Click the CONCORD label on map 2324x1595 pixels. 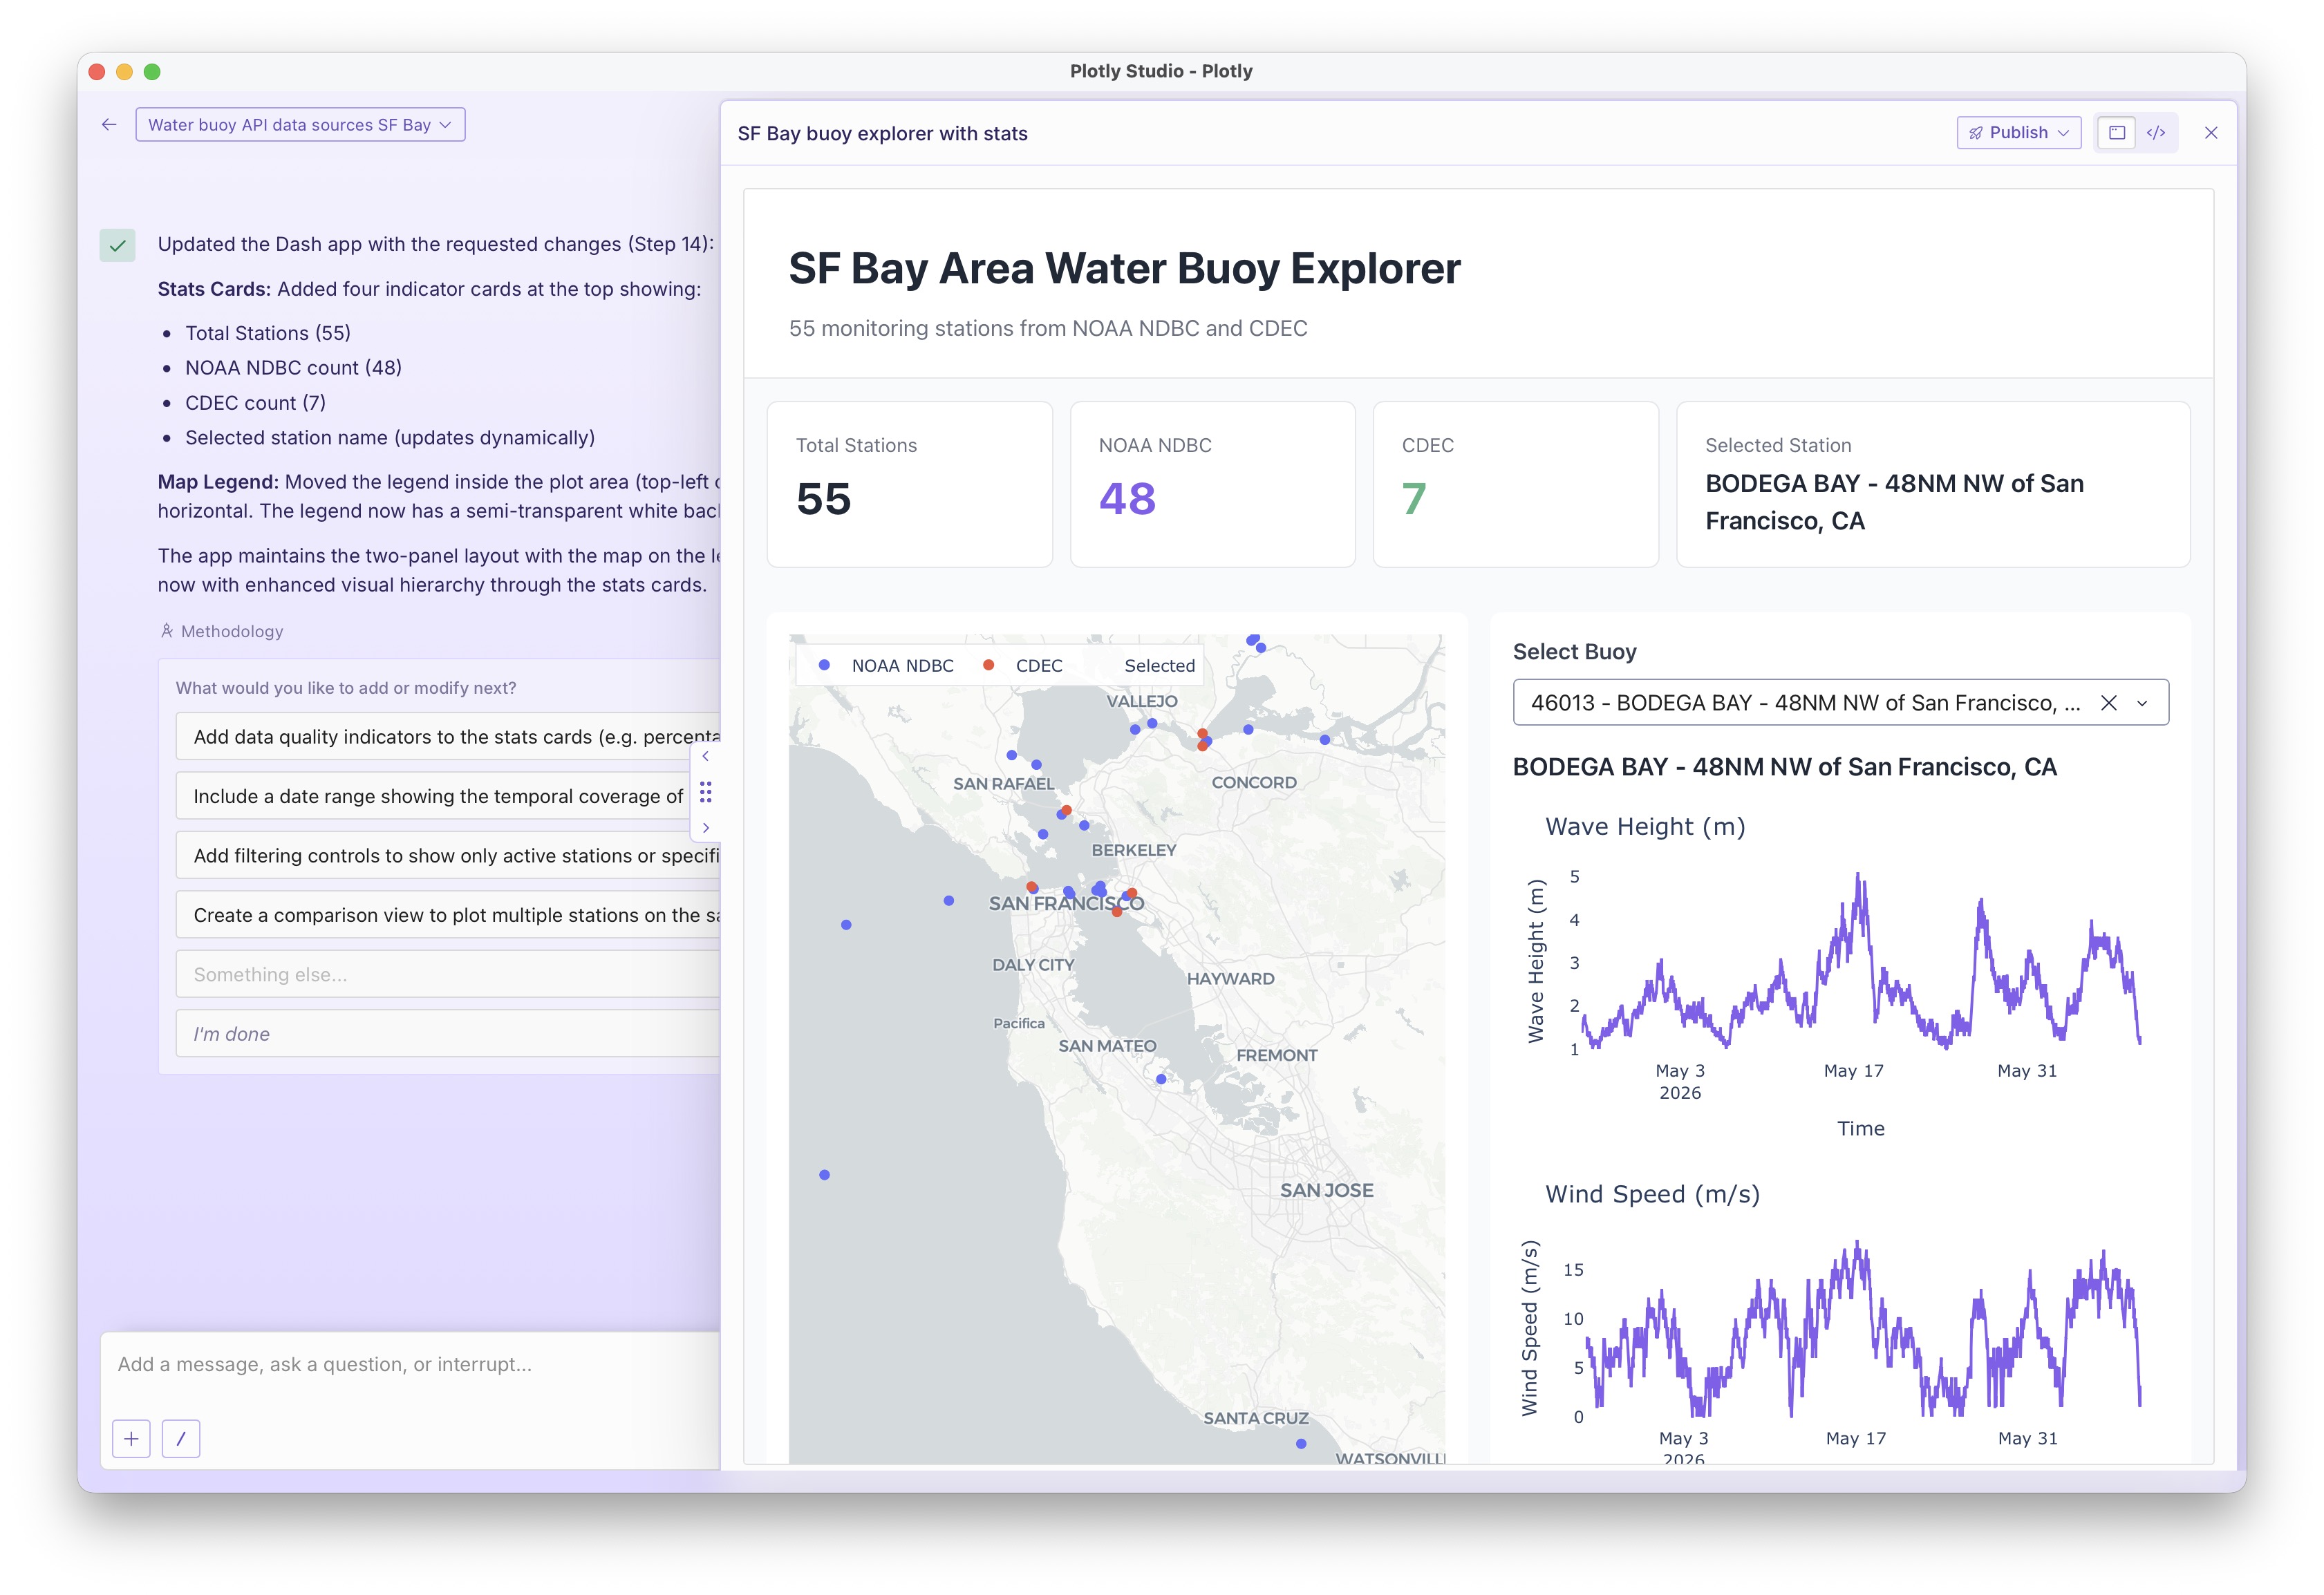click(1253, 783)
